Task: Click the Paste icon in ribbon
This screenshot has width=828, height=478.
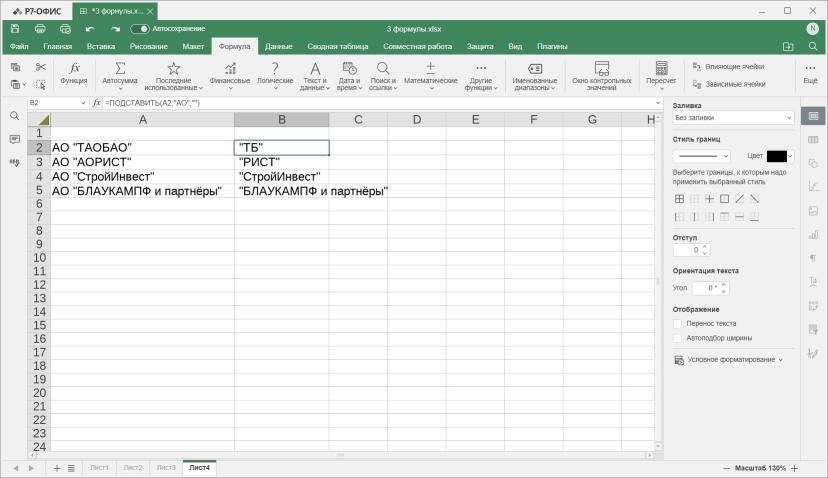Action: pos(15,84)
